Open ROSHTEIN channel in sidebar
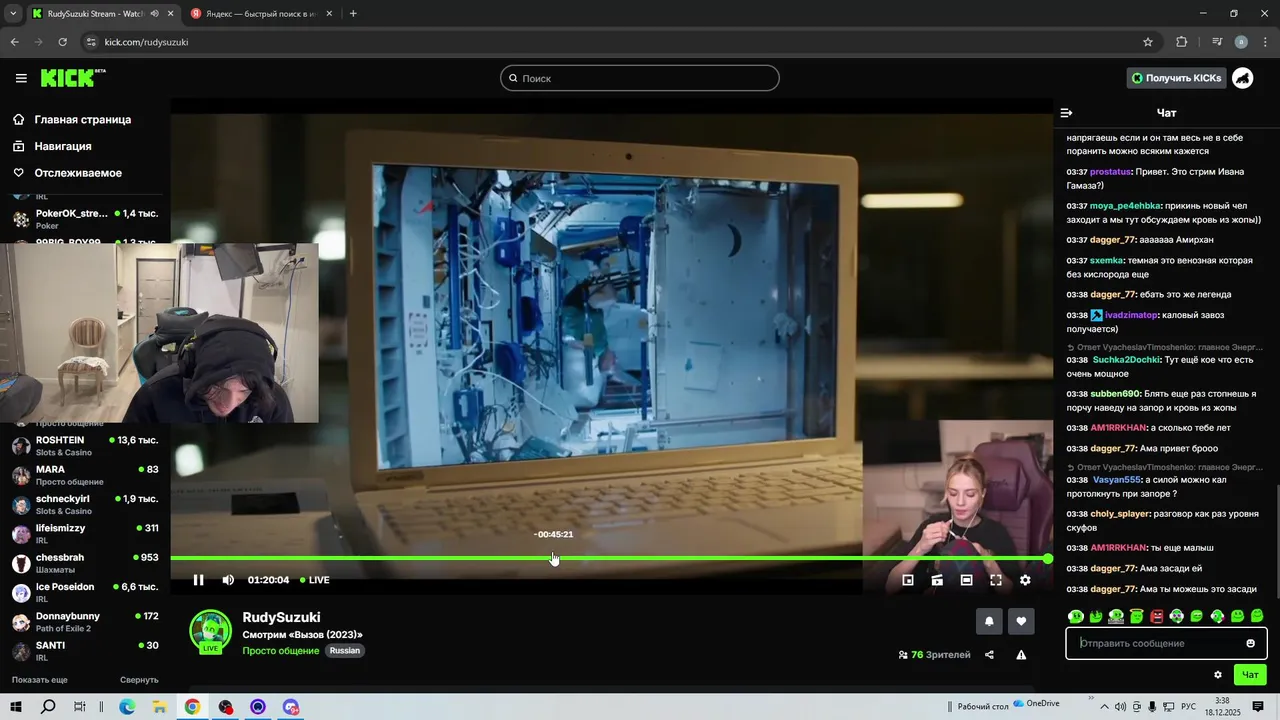 tap(85, 446)
